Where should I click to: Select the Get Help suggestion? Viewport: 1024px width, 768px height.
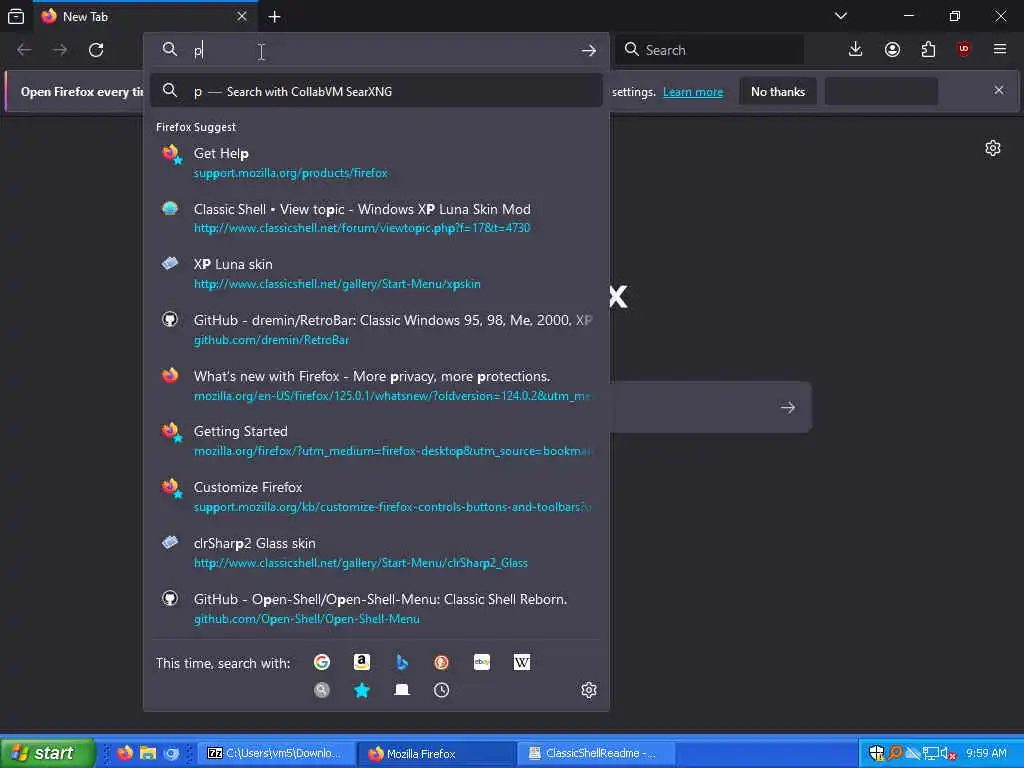(376, 163)
